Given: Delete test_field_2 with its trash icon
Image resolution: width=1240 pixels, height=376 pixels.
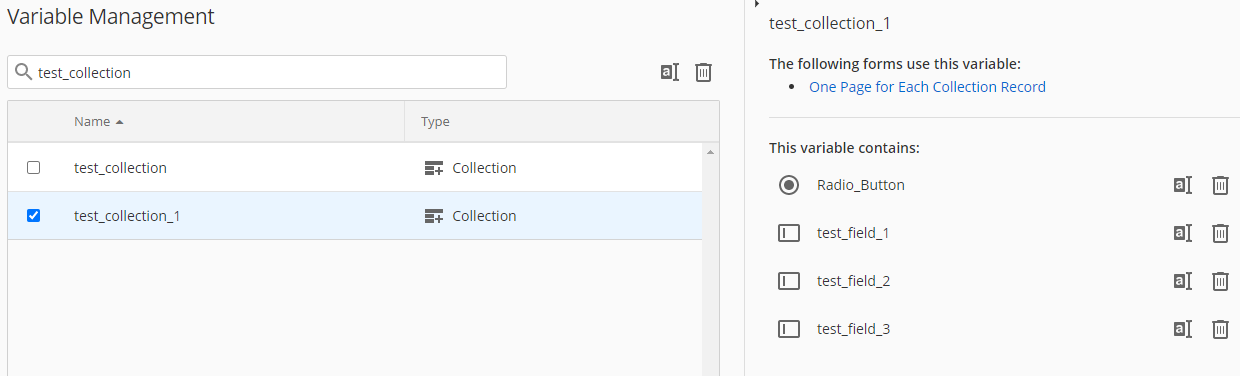Looking at the screenshot, I should click(x=1220, y=281).
